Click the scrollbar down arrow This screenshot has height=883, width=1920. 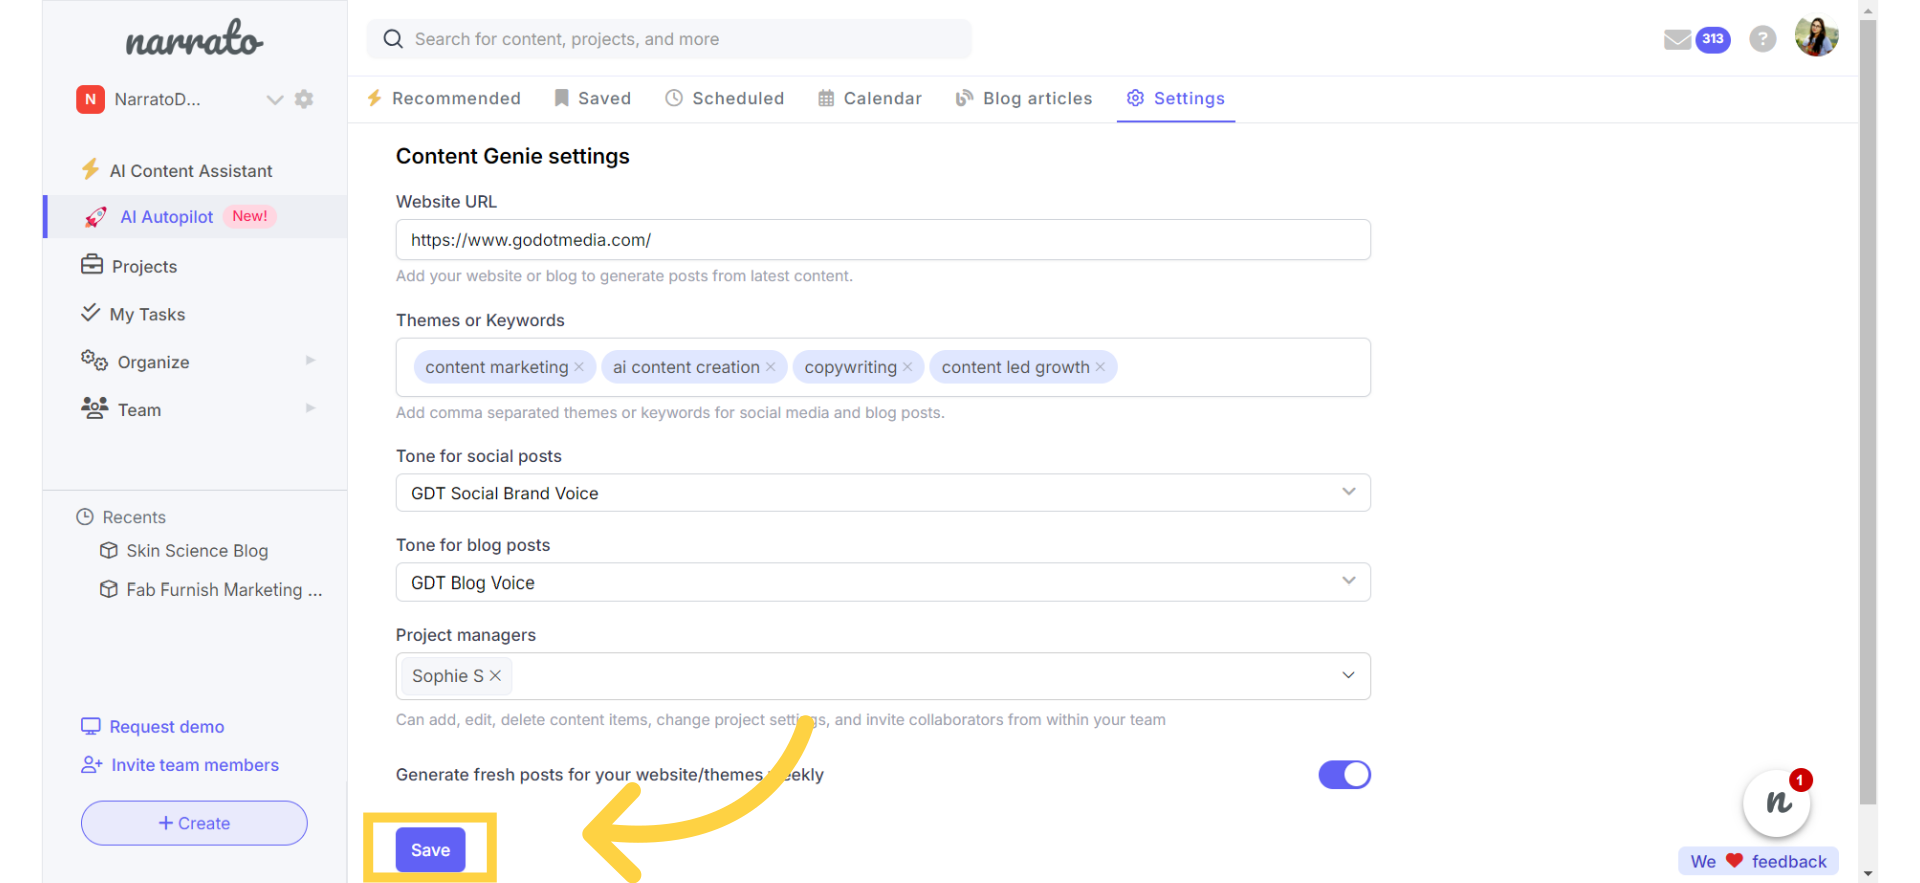1868,874
